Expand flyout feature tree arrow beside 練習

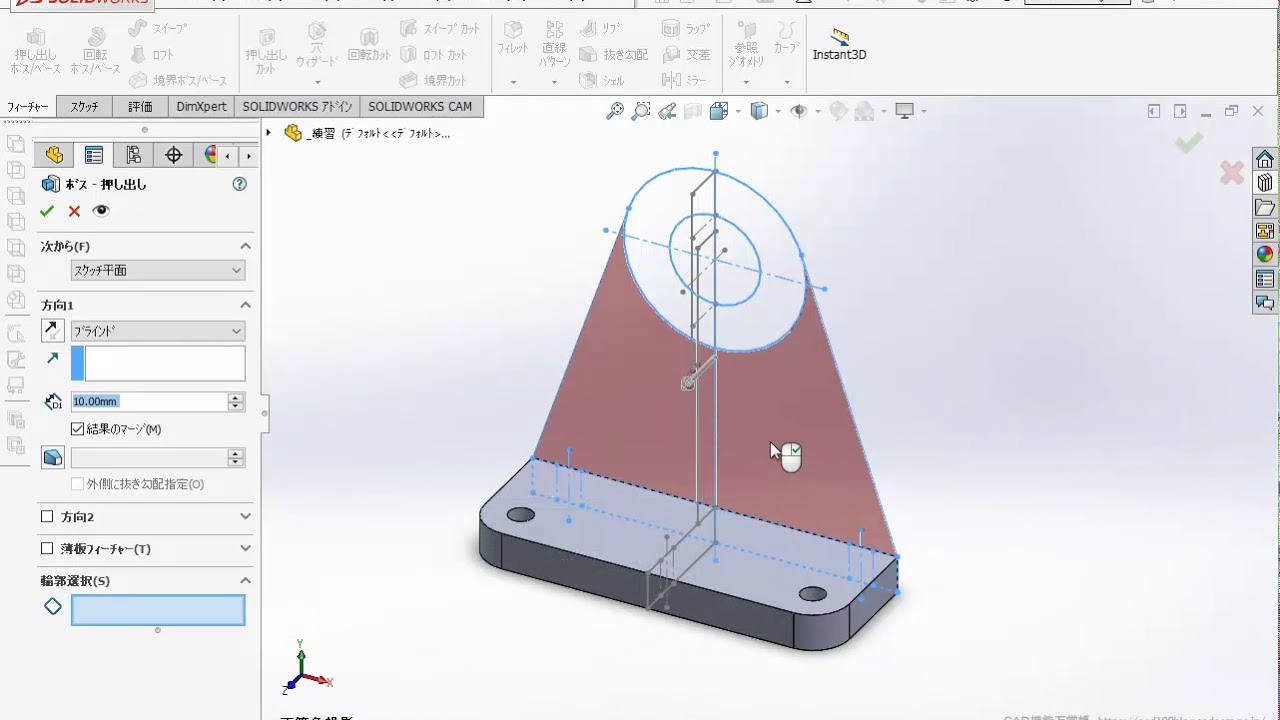268,133
